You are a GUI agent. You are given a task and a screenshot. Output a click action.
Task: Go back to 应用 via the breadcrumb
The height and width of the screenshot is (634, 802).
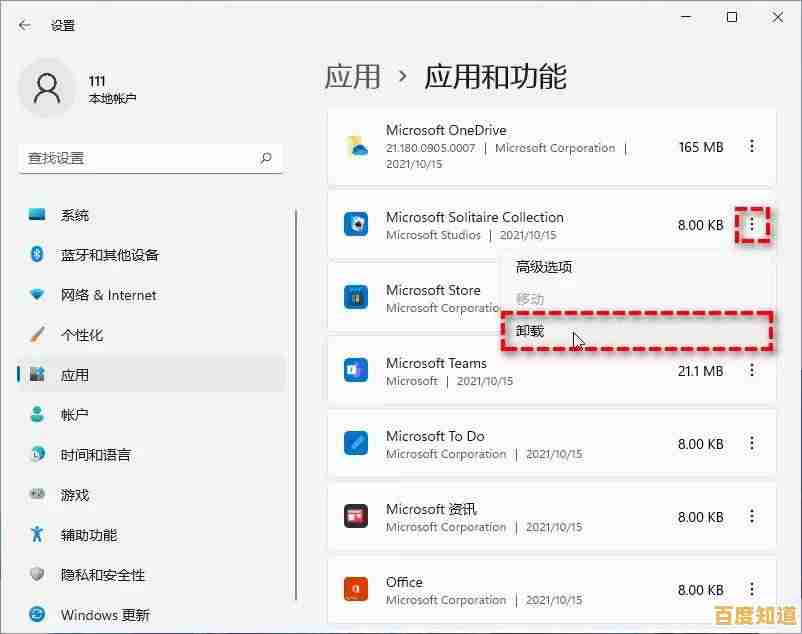click(352, 75)
